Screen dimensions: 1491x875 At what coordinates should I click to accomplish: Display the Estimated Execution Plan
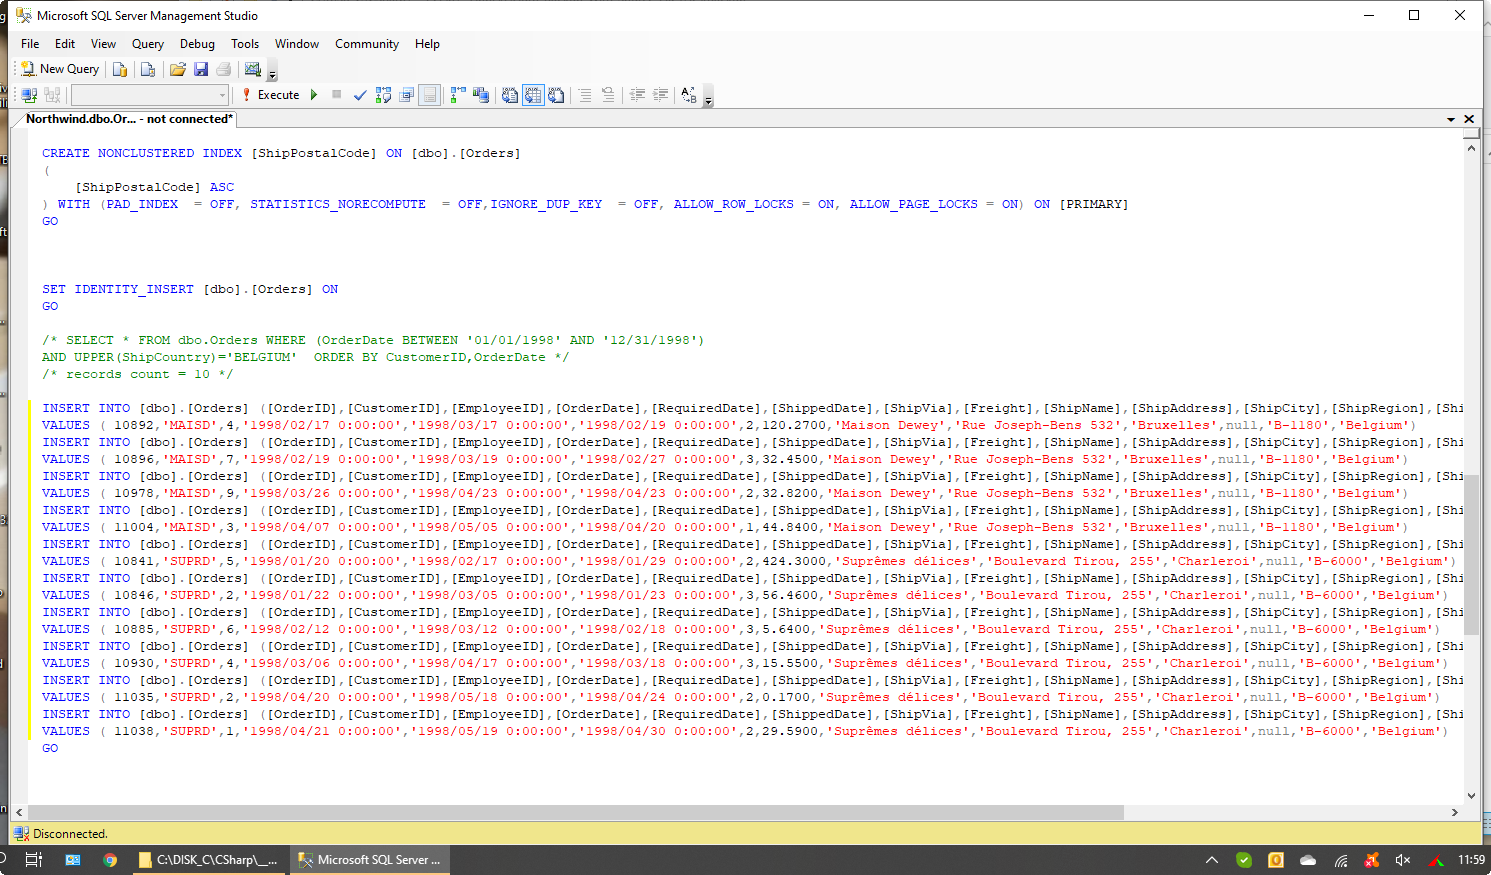point(383,95)
